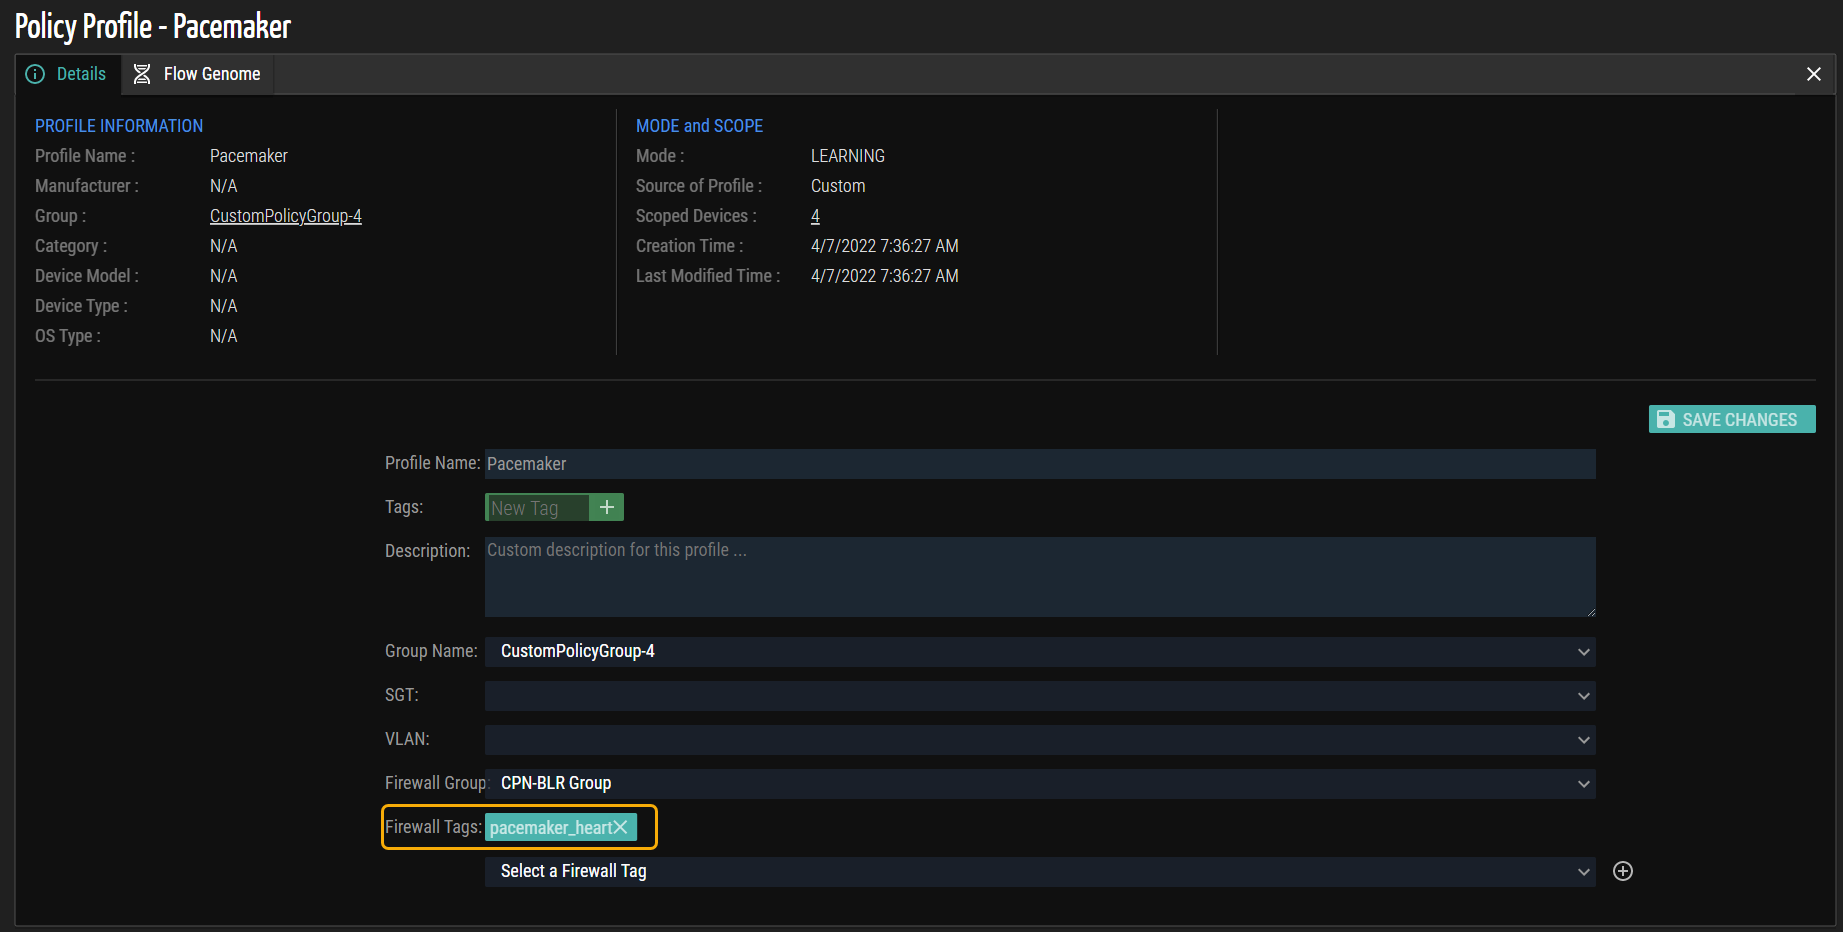Click the plus icon to add new tag

[x=606, y=508]
